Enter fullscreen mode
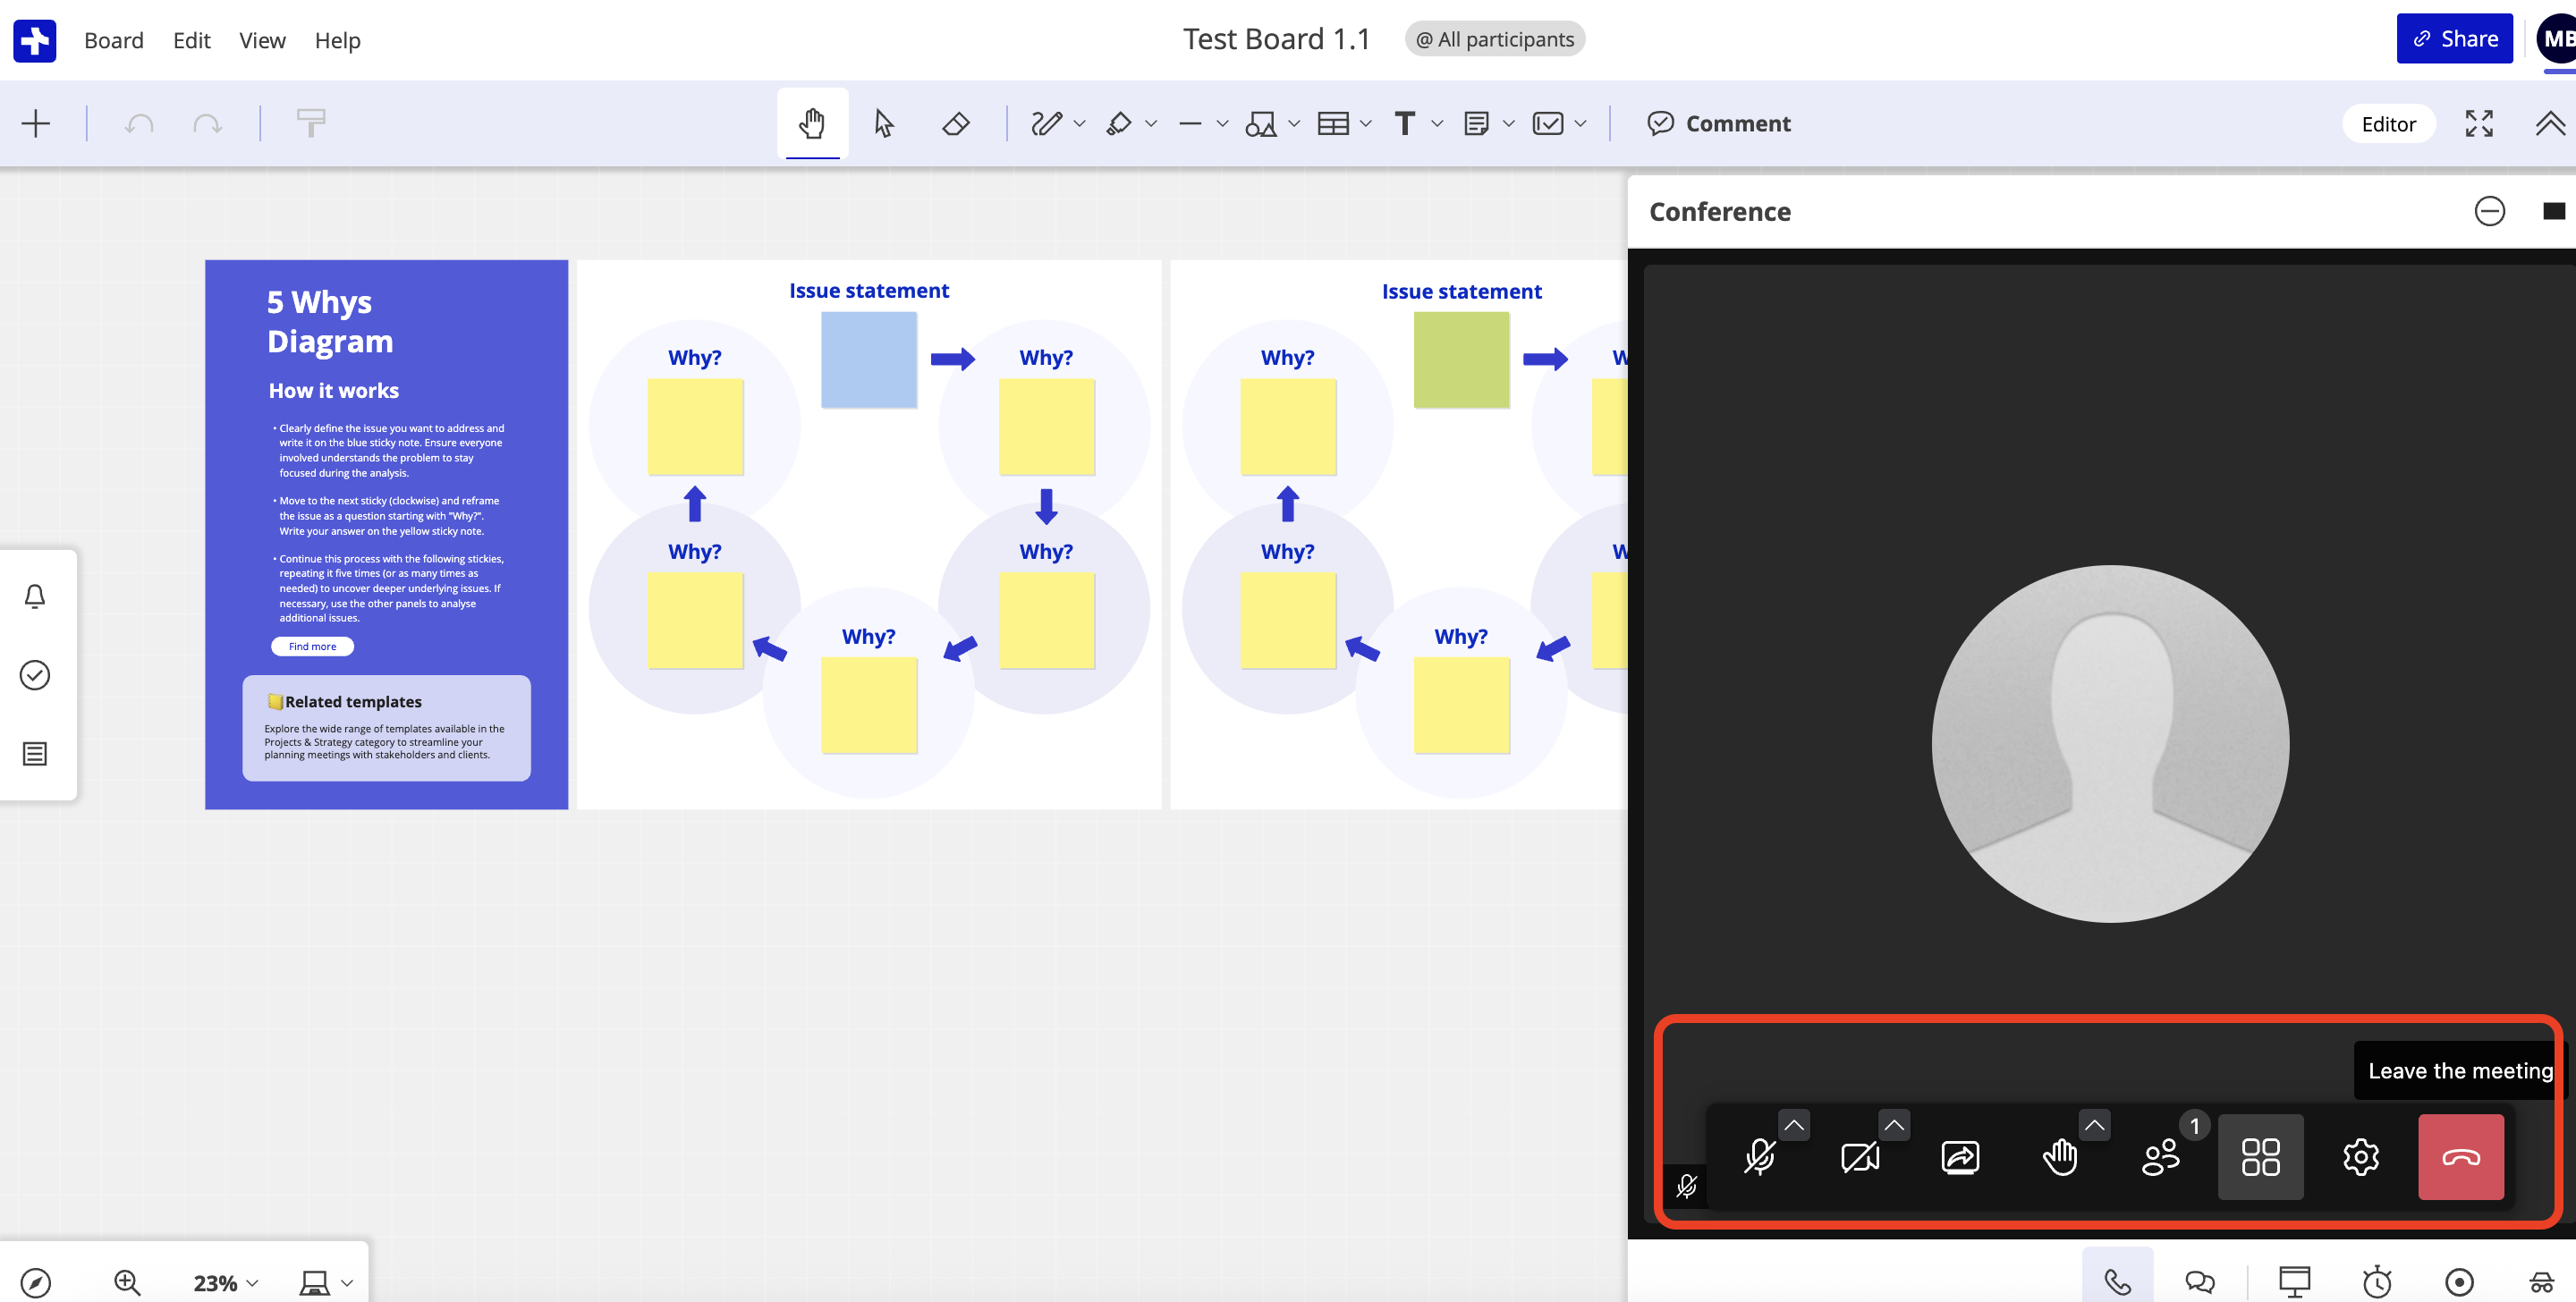Image resolution: width=2576 pixels, height=1302 pixels. click(x=2479, y=123)
